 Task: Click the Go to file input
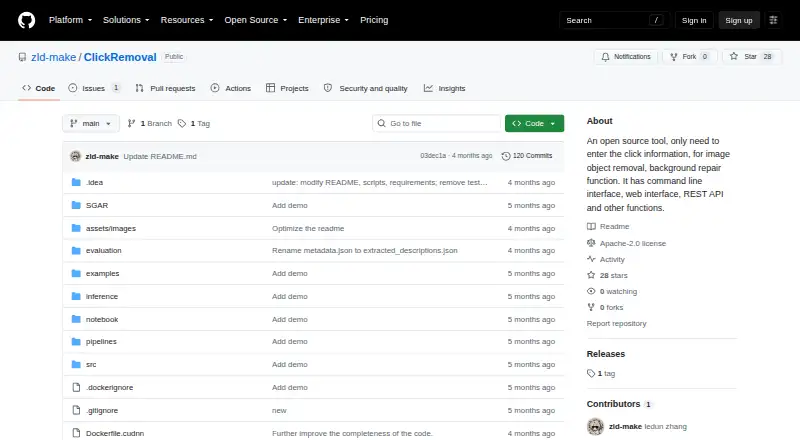(x=437, y=124)
